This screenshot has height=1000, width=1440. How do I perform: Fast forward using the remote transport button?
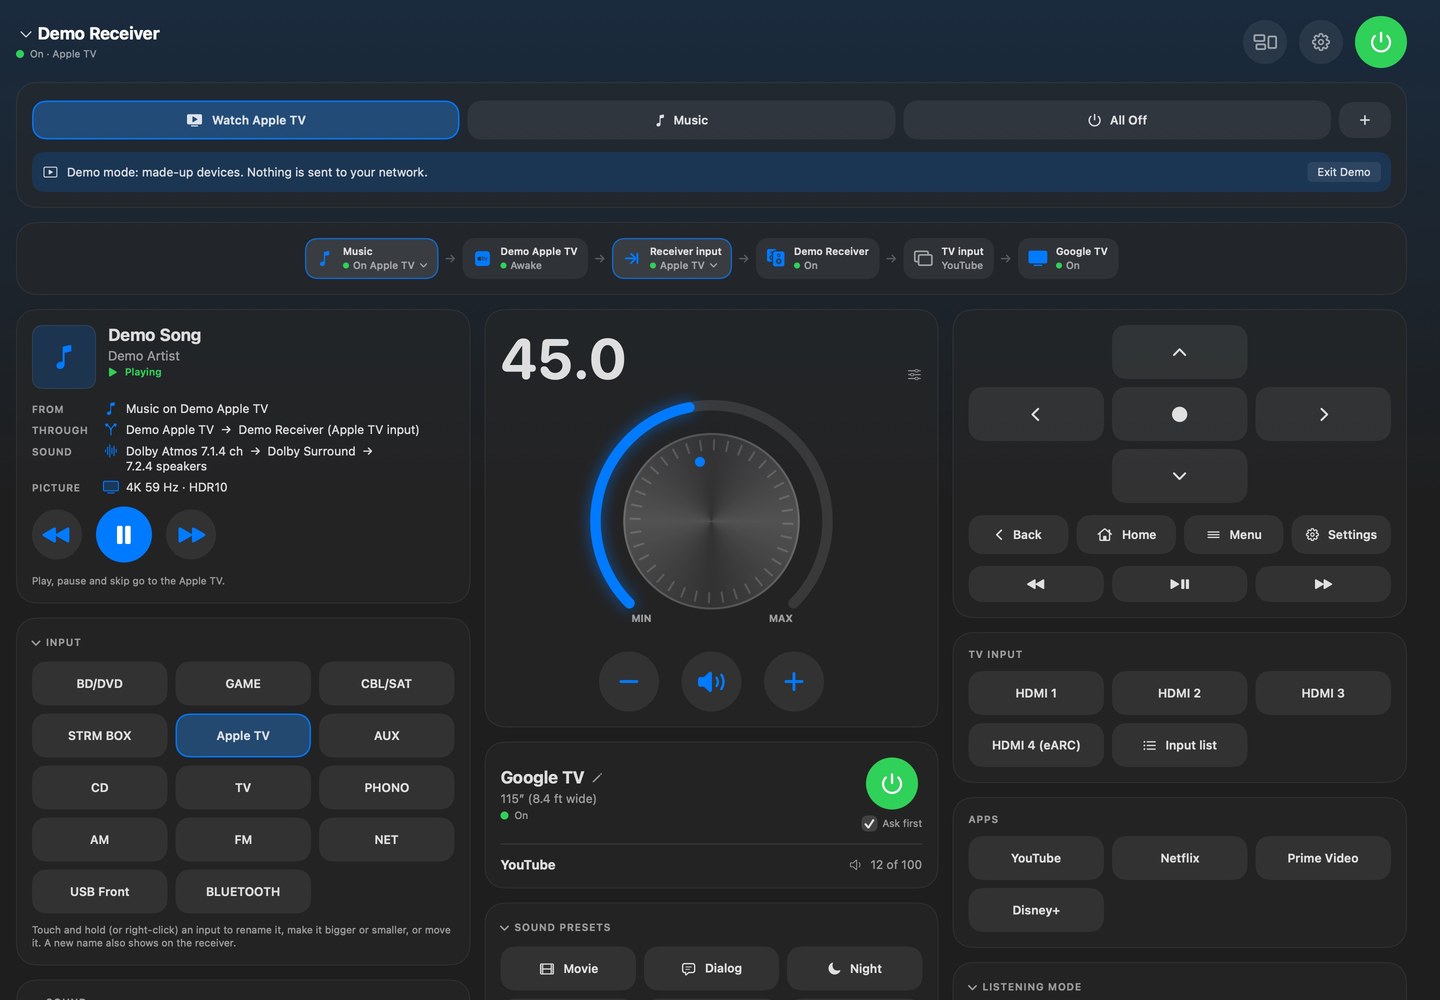click(x=1323, y=584)
